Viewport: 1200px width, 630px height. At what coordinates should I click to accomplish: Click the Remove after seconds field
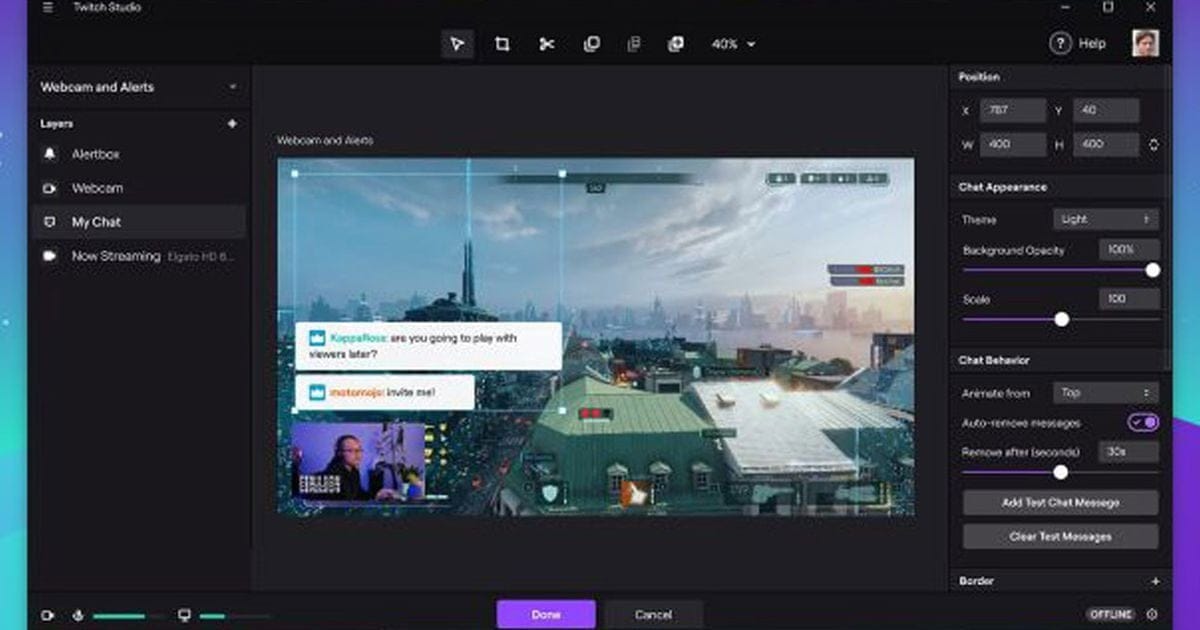tap(1129, 452)
